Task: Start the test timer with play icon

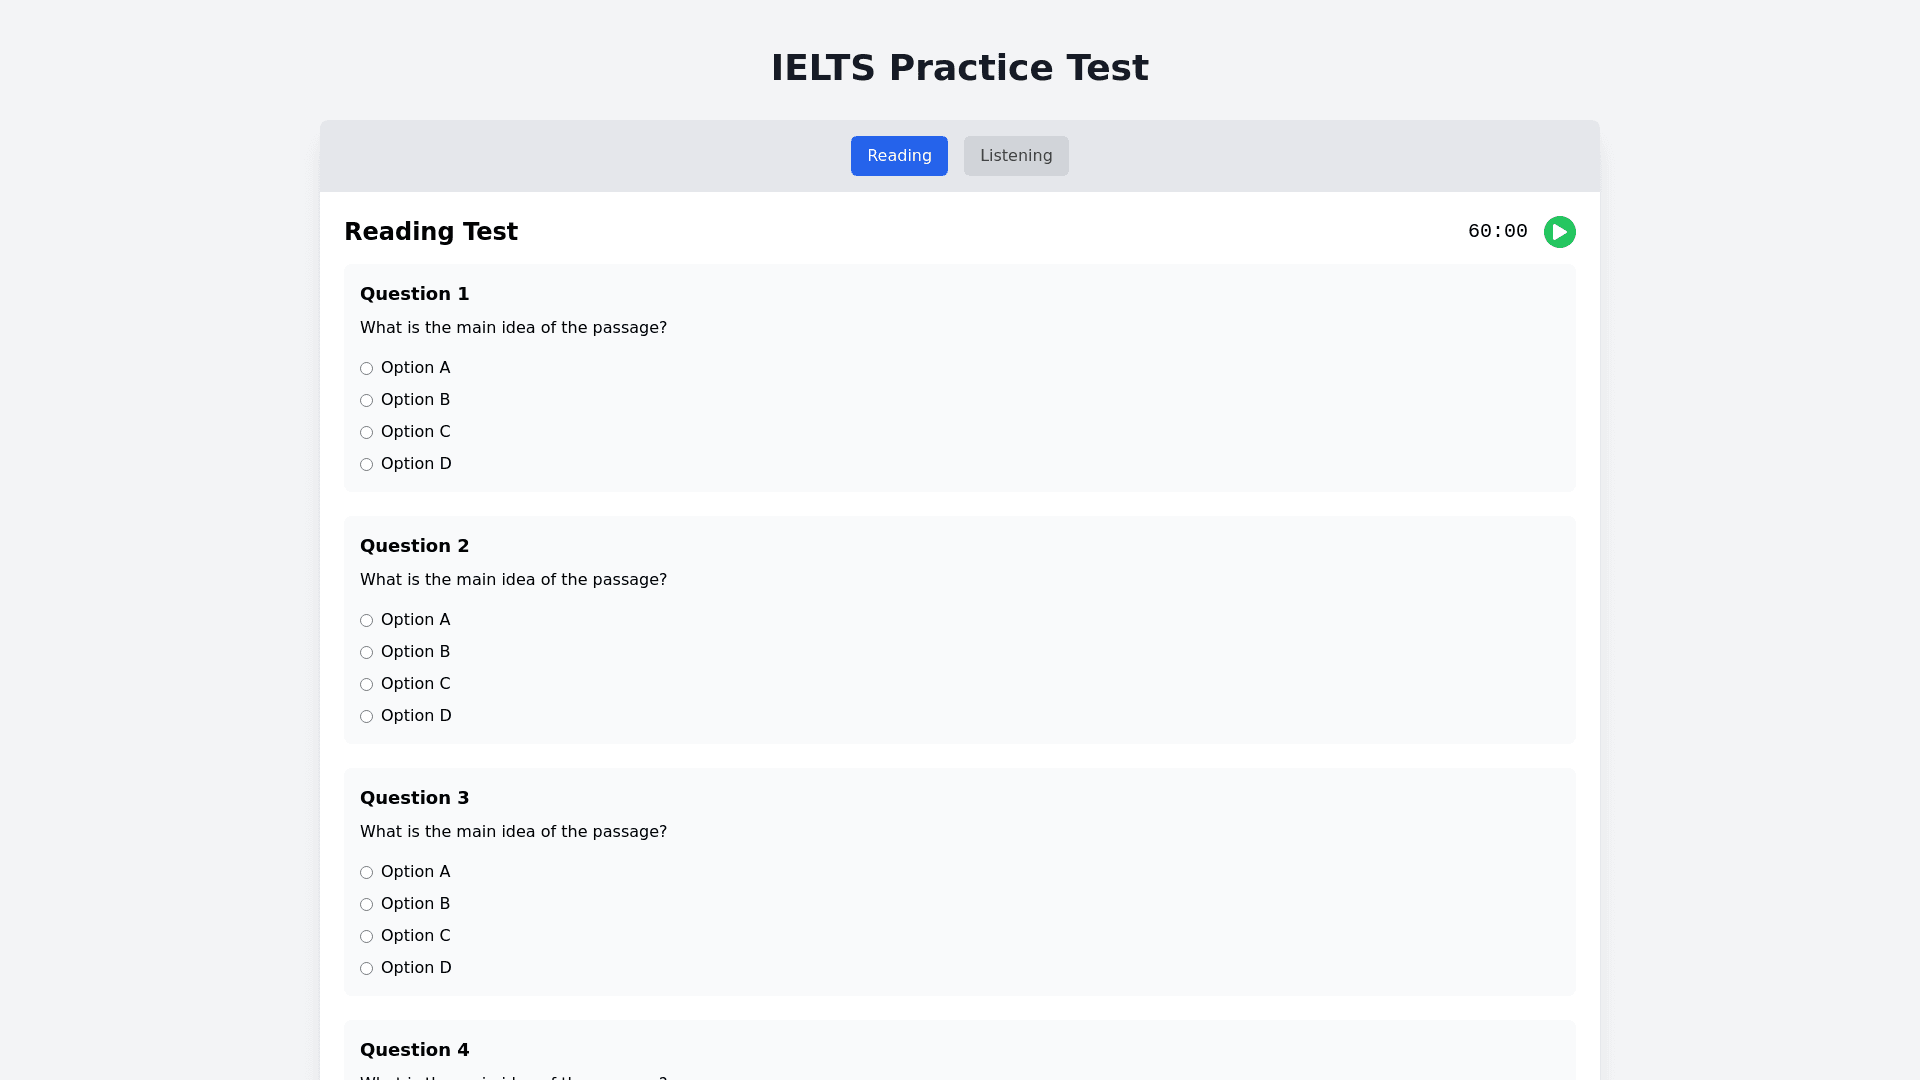Action: point(1559,232)
